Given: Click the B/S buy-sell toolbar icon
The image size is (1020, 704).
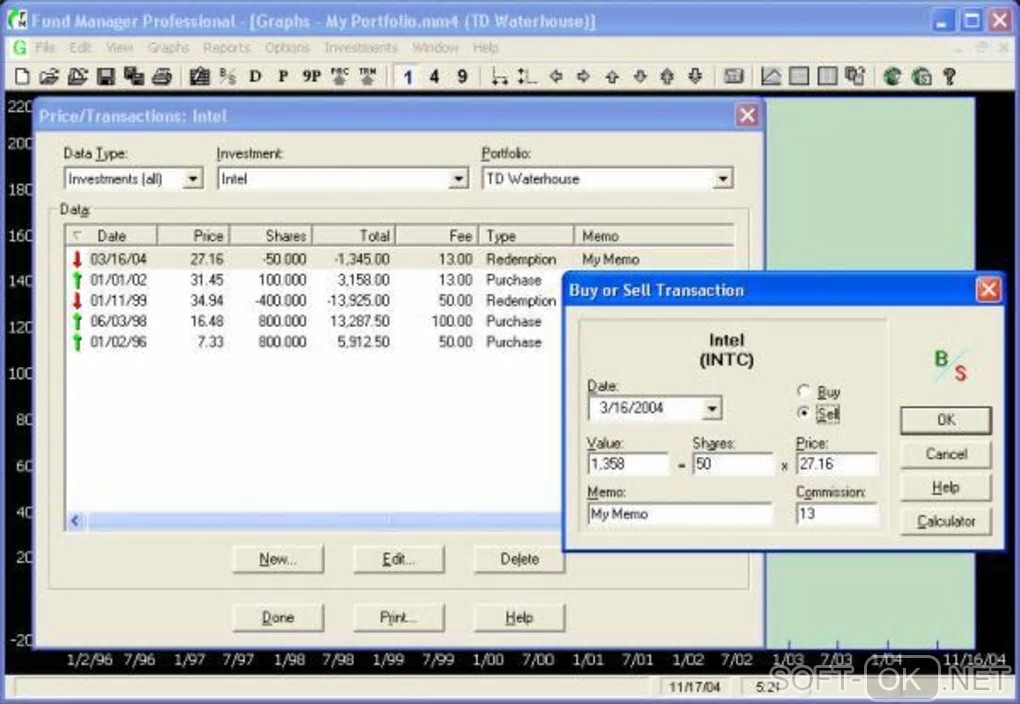Looking at the screenshot, I should coord(228,77).
